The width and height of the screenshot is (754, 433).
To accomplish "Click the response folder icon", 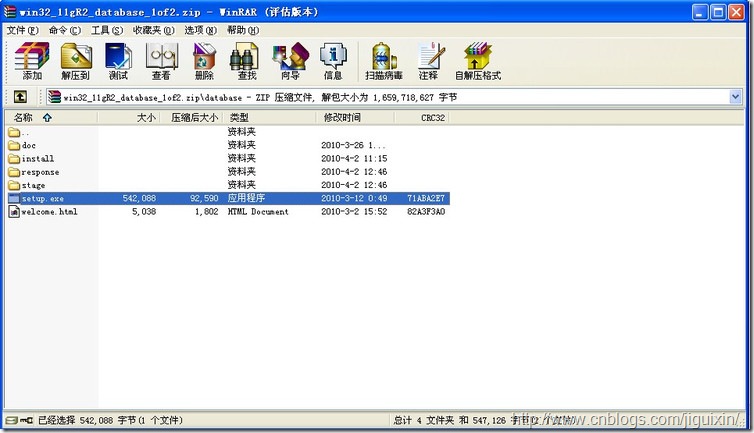I will [14, 172].
